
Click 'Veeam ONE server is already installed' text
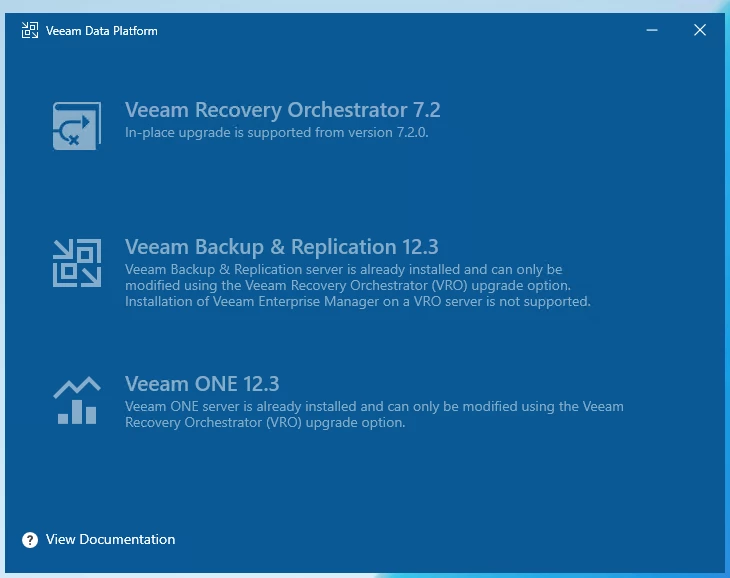coord(374,414)
